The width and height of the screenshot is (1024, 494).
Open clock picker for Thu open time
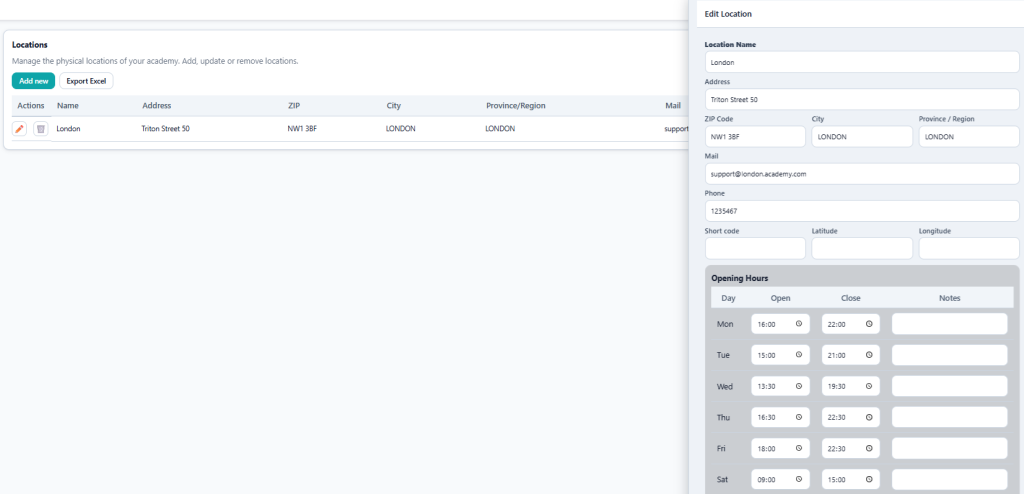click(x=799, y=418)
